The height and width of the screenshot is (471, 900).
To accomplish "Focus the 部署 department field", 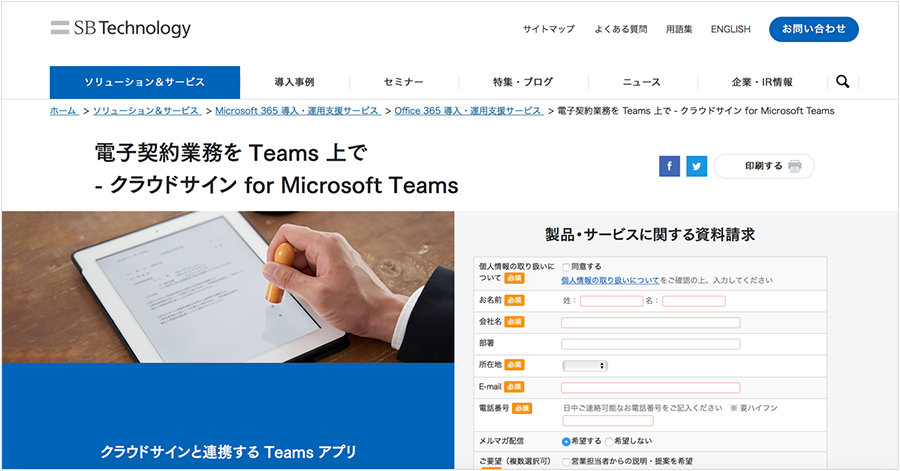I will point(650,344).
